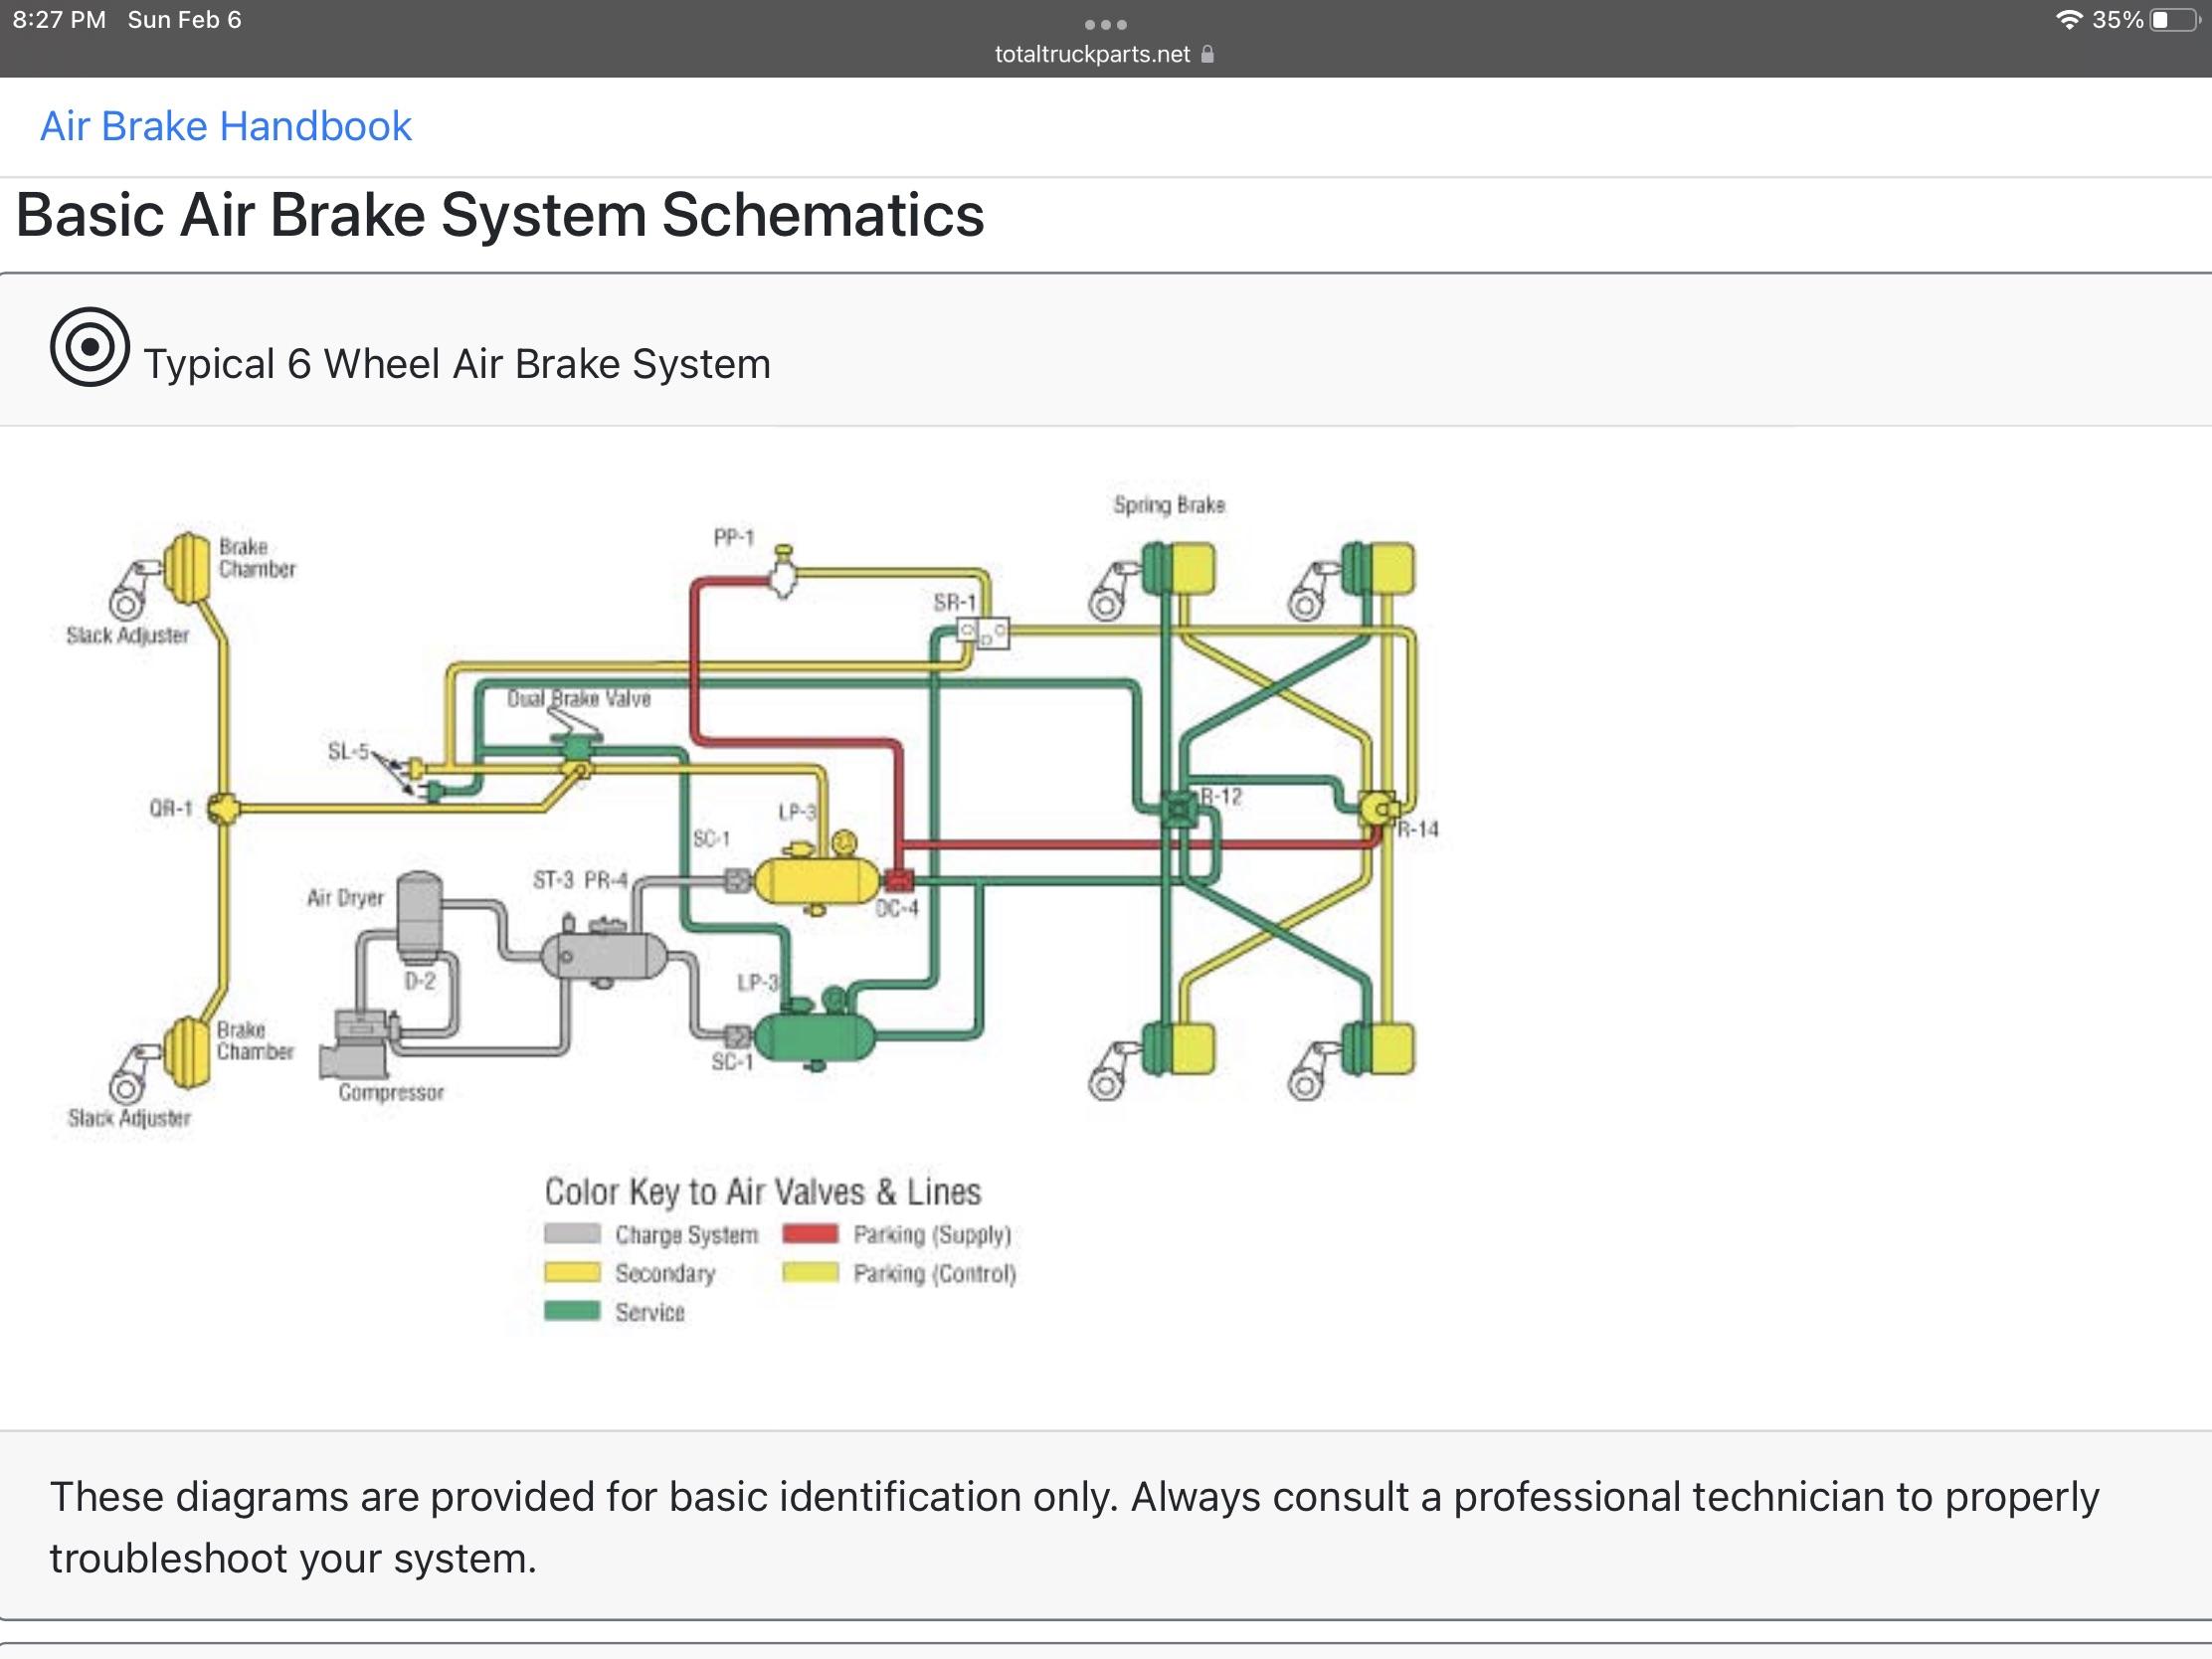Click the R-14 relay valve
Screen dimensions: 2212x1659
[1379, 808]
